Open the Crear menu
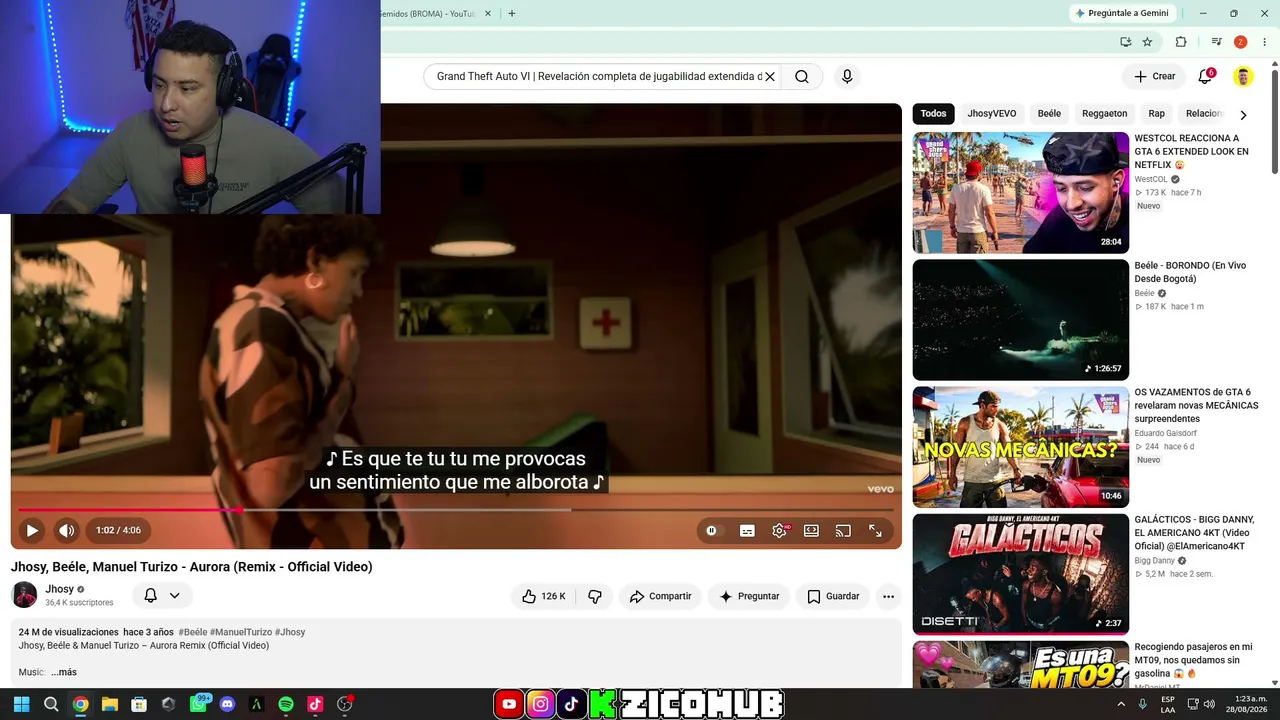The height and width of the screenshot is (720, 1280). point(1154,77)
